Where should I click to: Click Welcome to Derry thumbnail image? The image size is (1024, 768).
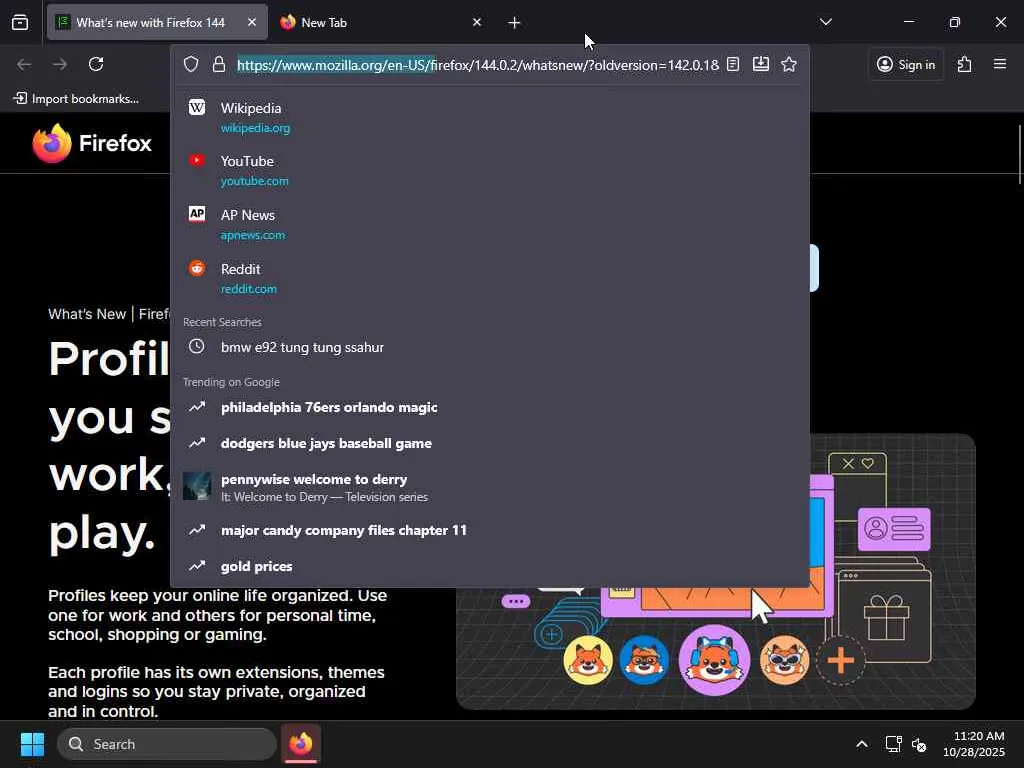point(197,486)
